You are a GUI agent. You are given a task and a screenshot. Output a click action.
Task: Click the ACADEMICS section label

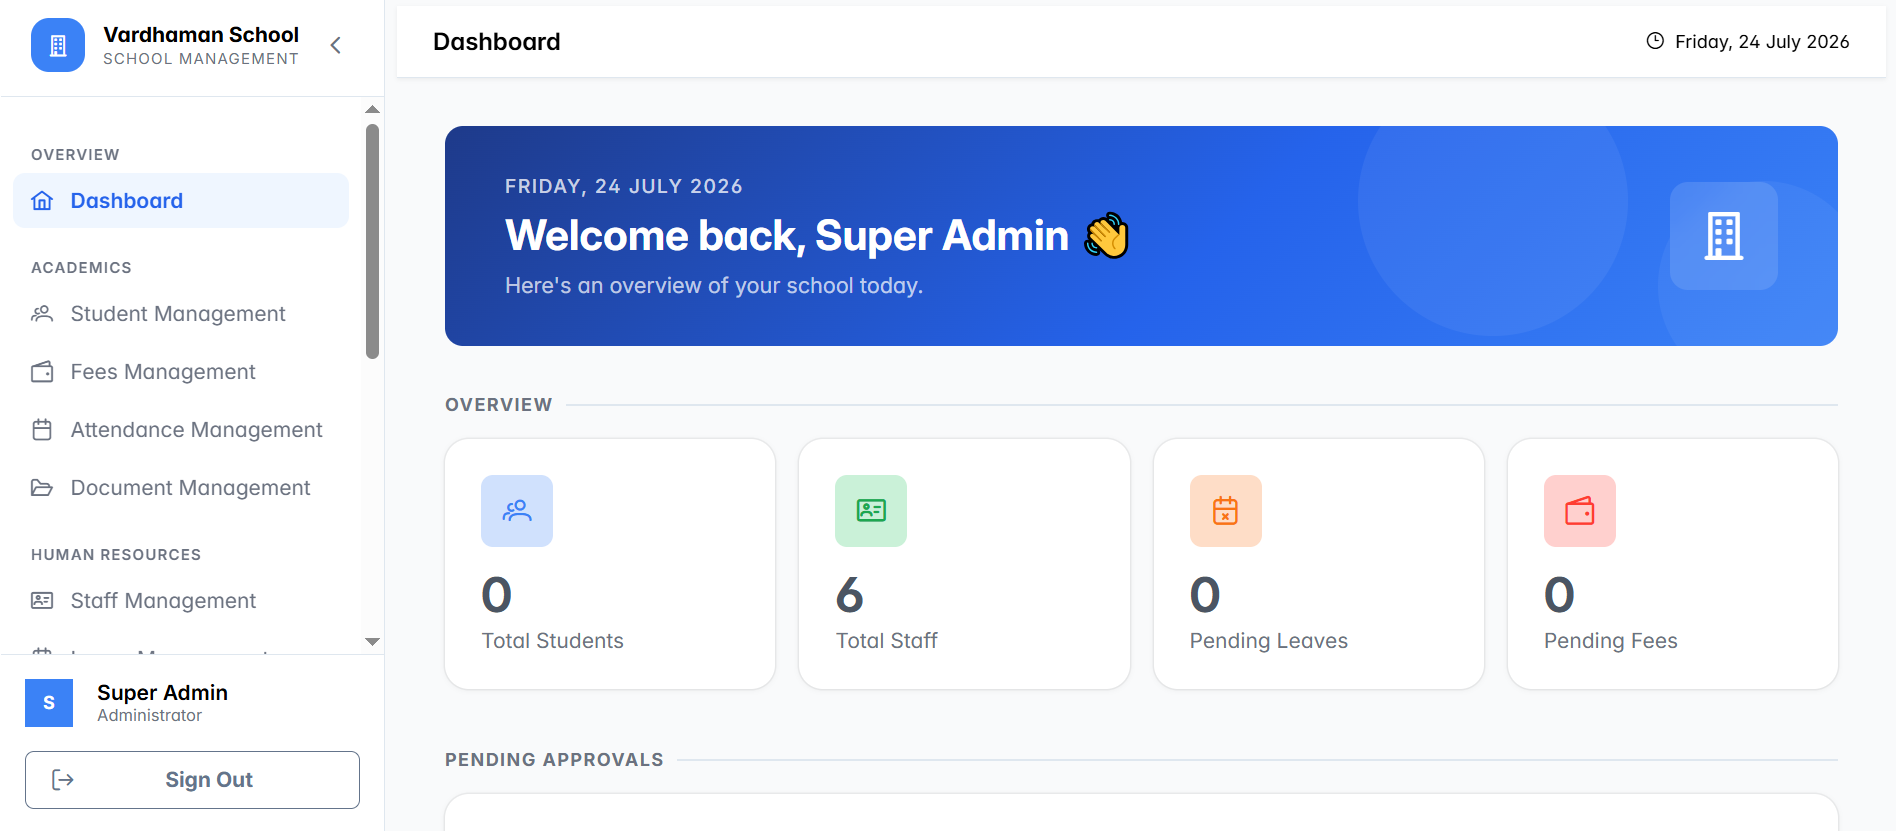pos(81,268)
